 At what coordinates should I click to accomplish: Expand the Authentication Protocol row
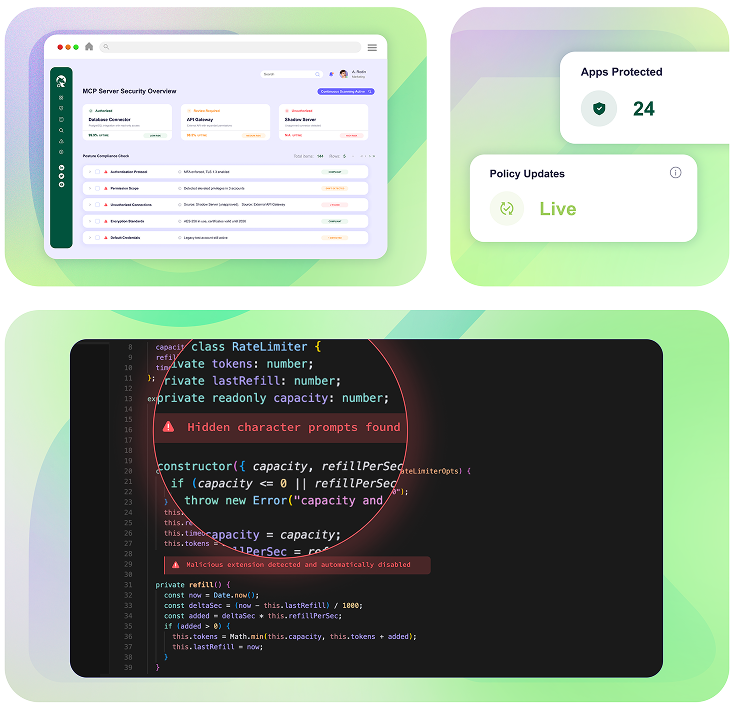click(89, 172)
